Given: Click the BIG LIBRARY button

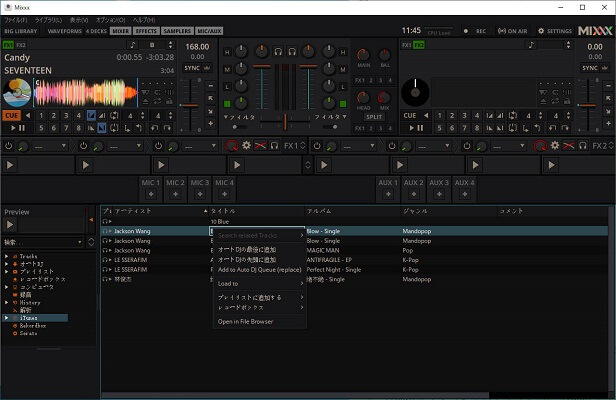Looking at the screenshot, I should tap(20, 31).
